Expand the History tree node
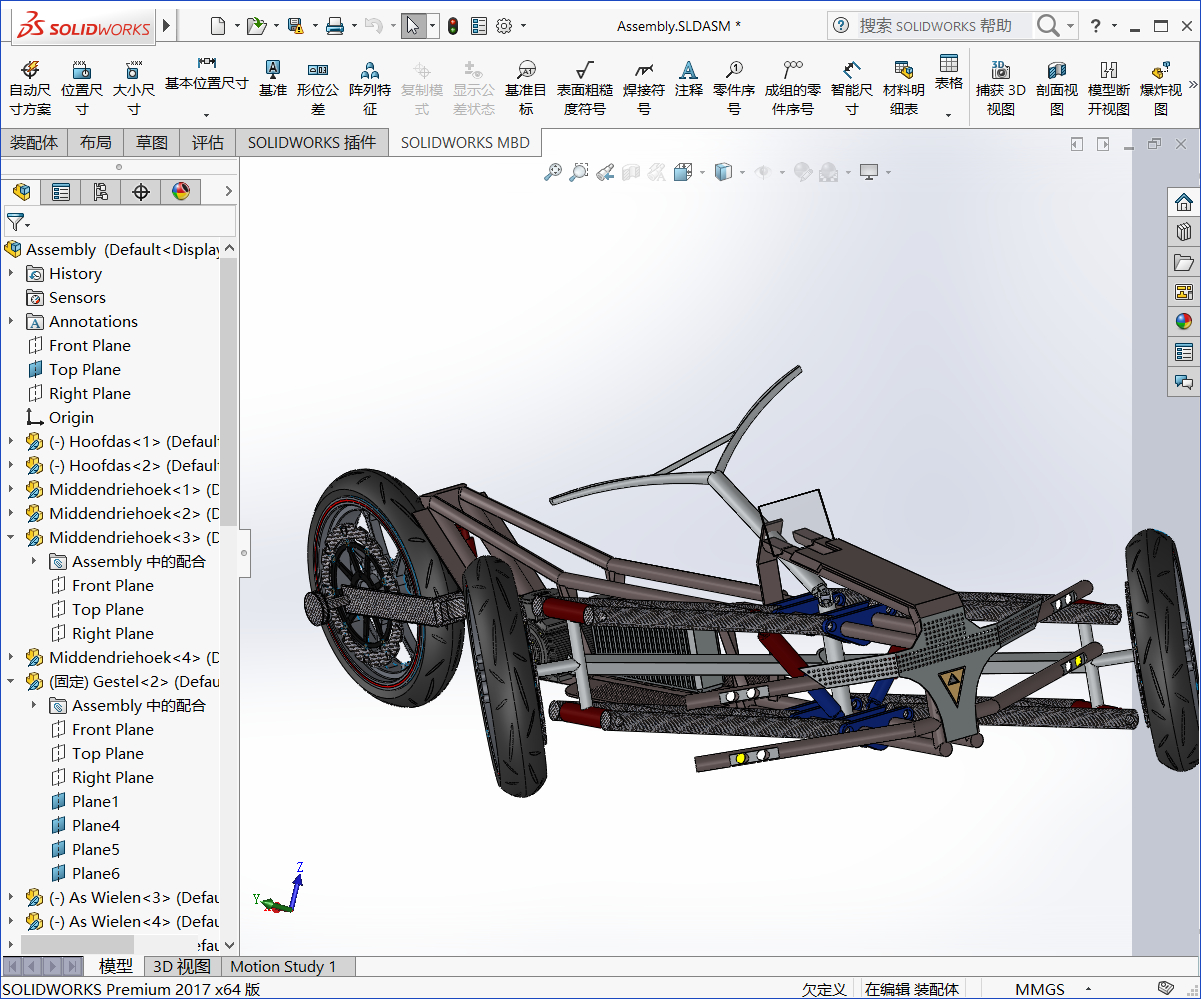 click(x=11, y=273)
